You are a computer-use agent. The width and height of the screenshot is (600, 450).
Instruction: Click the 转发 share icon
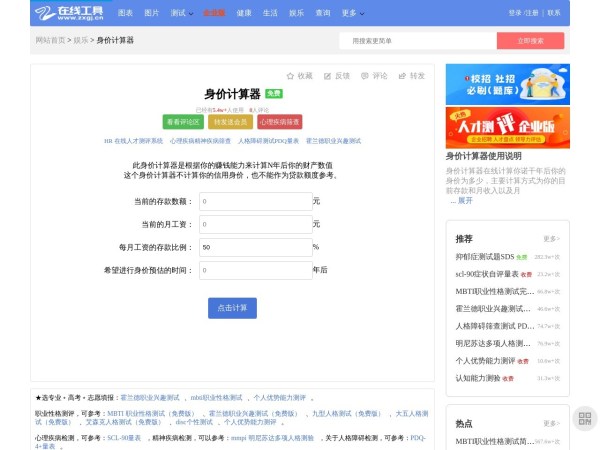pyautogui.click(x=402, y=75)
